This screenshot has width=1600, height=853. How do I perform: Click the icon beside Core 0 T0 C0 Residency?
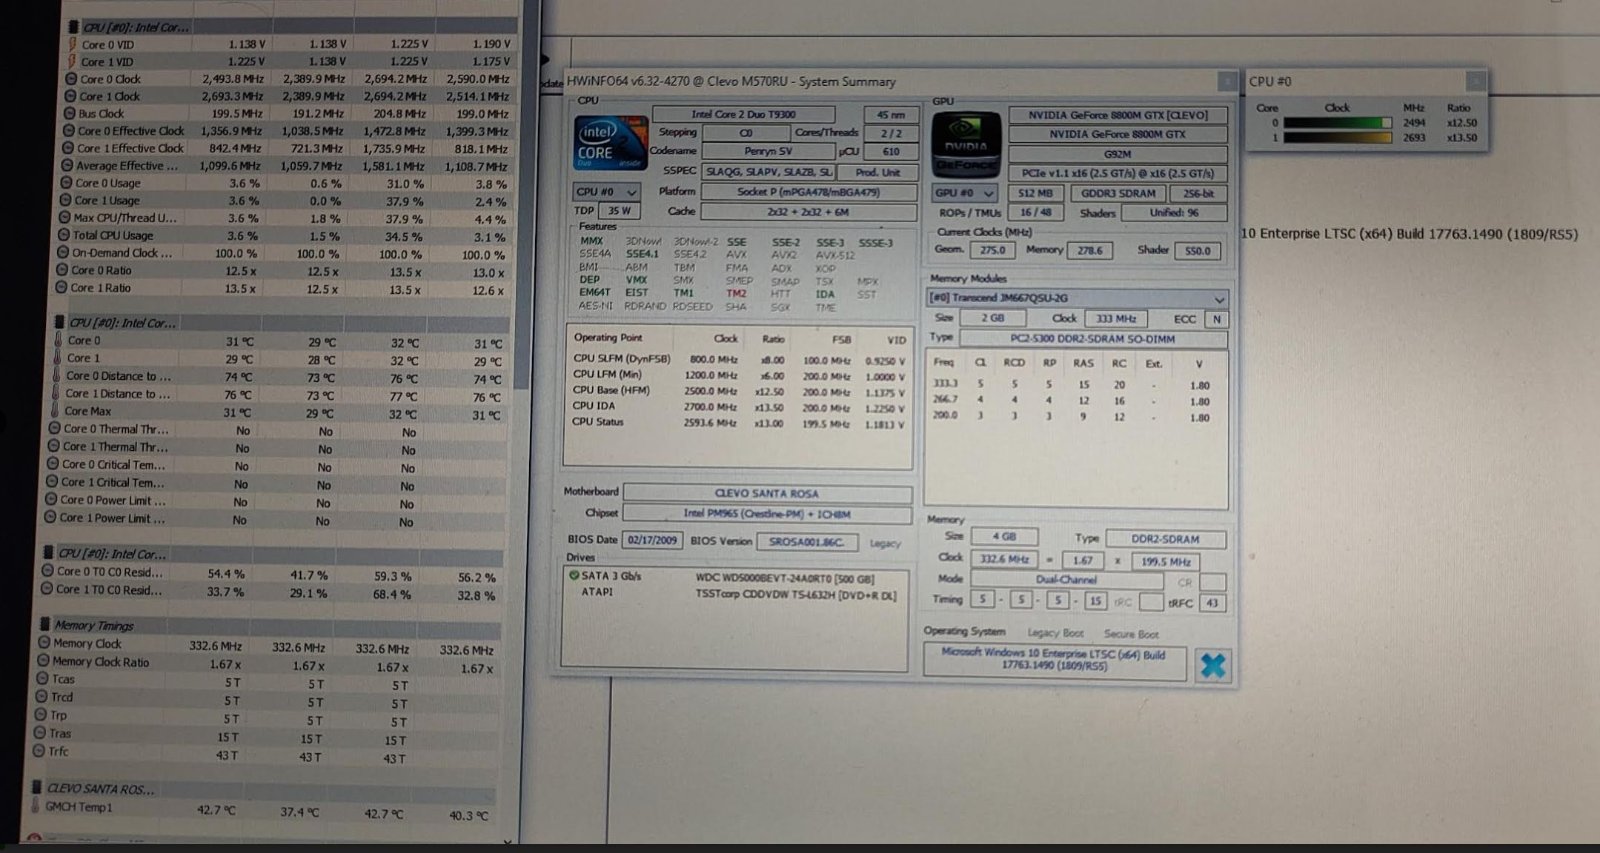point(47,571)
